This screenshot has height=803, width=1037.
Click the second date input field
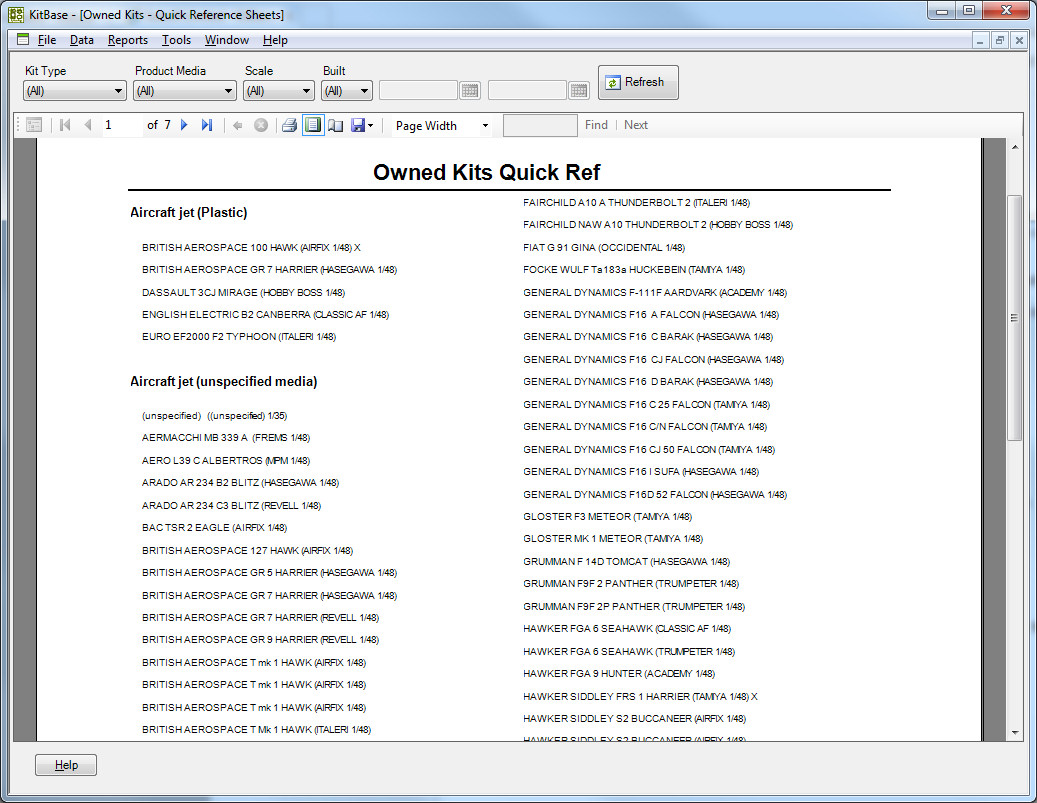pos(527,91)
